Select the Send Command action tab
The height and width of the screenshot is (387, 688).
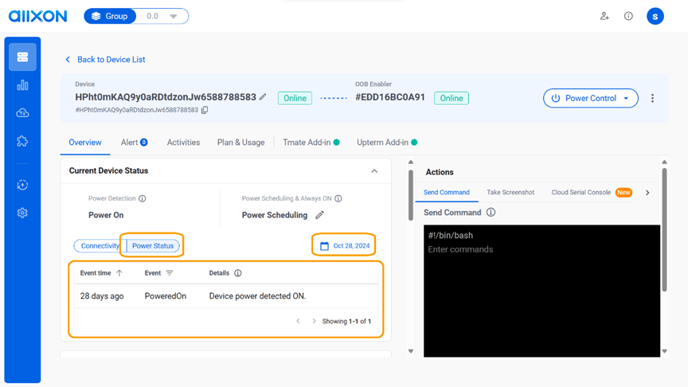click(x=446, y=193)
